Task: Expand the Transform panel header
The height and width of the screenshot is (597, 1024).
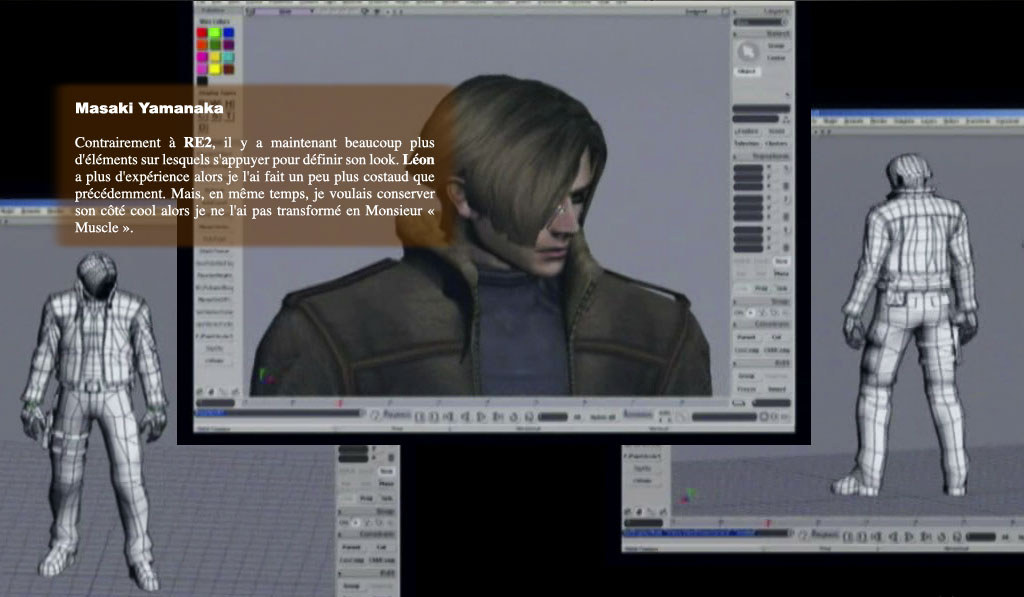Action: click(x=771, y=157)
